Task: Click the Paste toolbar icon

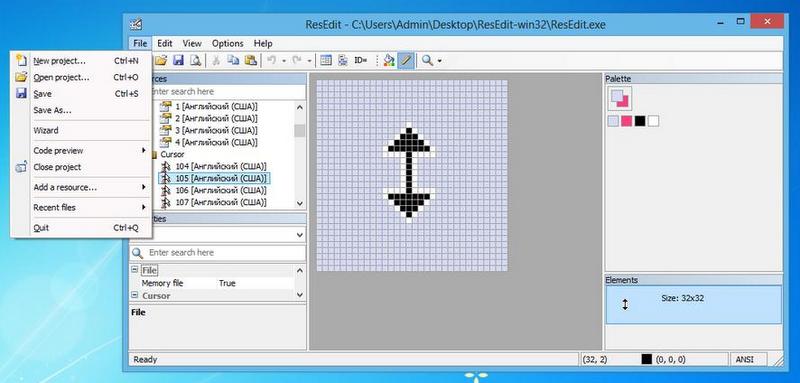Action: coord(250,60)
